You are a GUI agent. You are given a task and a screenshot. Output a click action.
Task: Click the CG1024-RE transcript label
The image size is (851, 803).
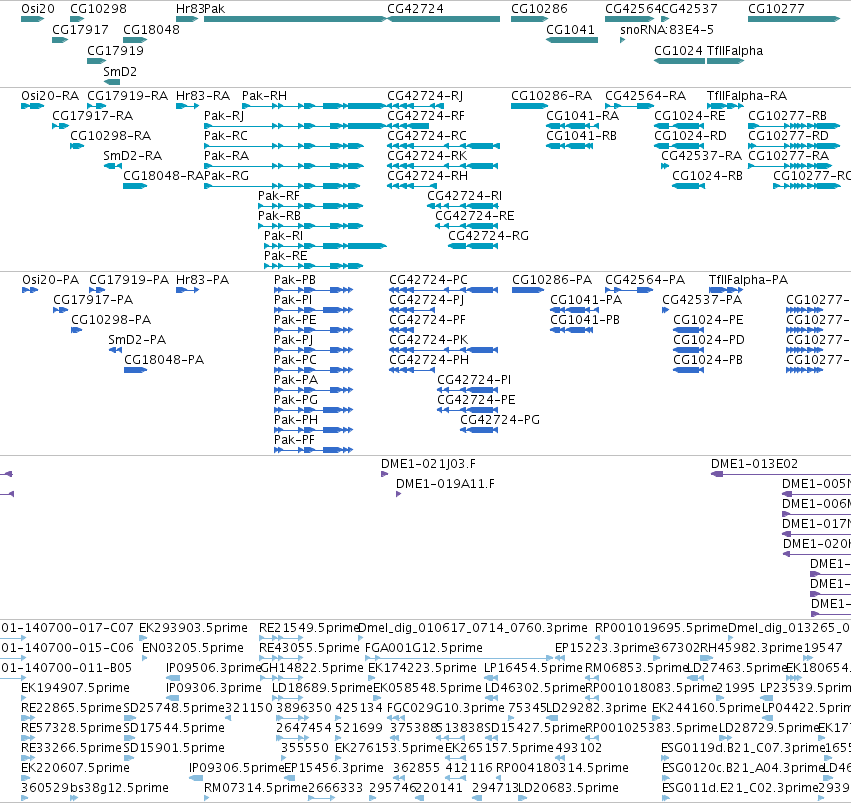coord(690,116)
